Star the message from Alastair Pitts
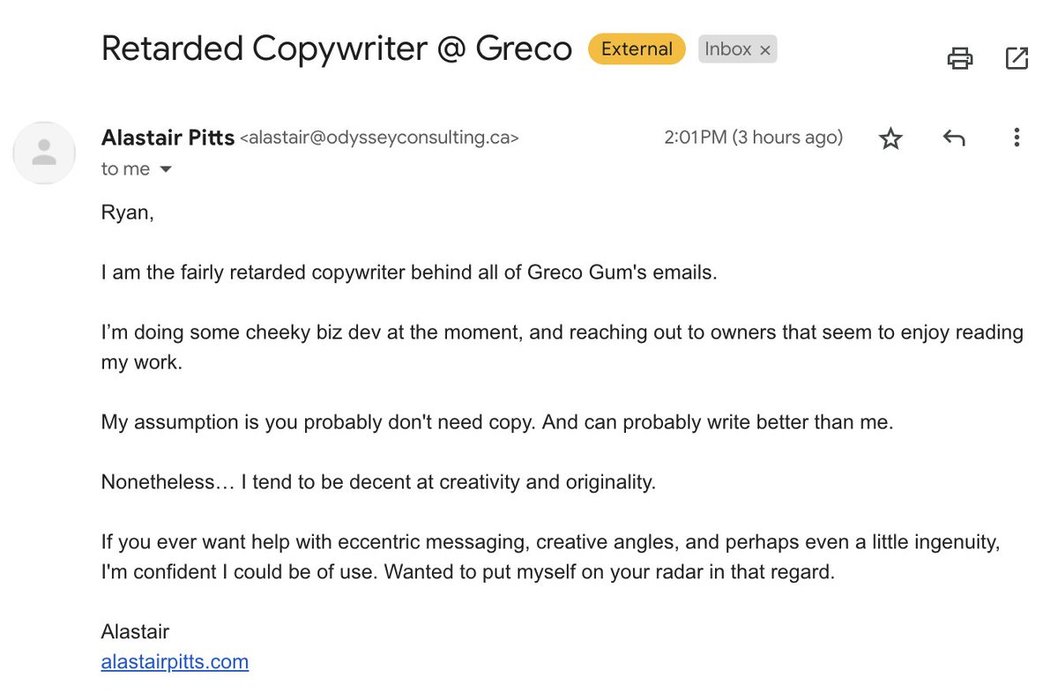Image resolution: width=1058 pixels, height=700 pixels. point(891,138)
